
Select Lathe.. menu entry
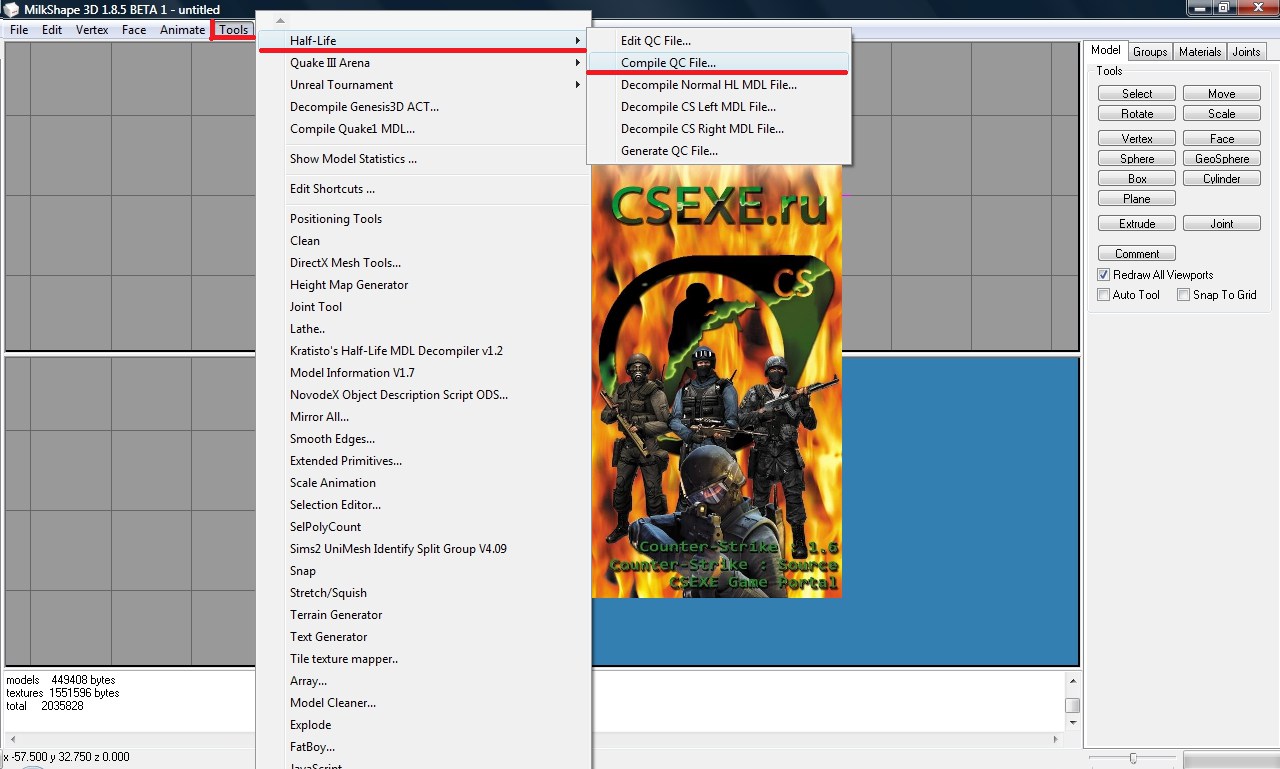tap(423, 329)
